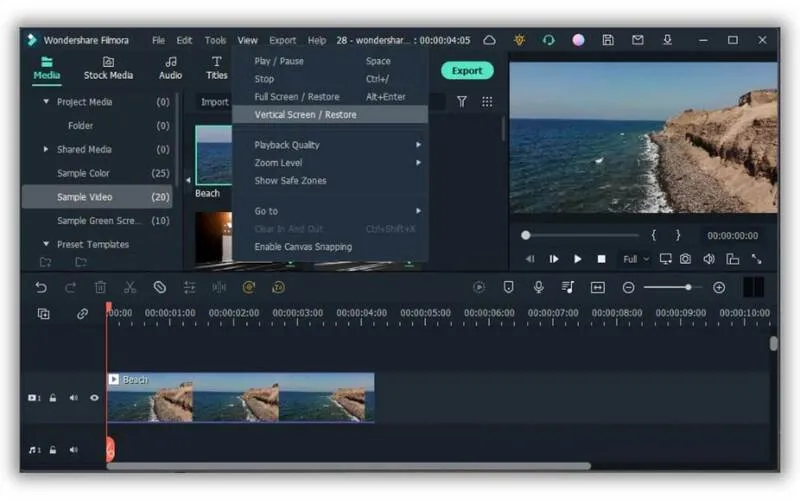Delete clip using trash icon
The image size is (800, 500).
[x=100, y=287]
